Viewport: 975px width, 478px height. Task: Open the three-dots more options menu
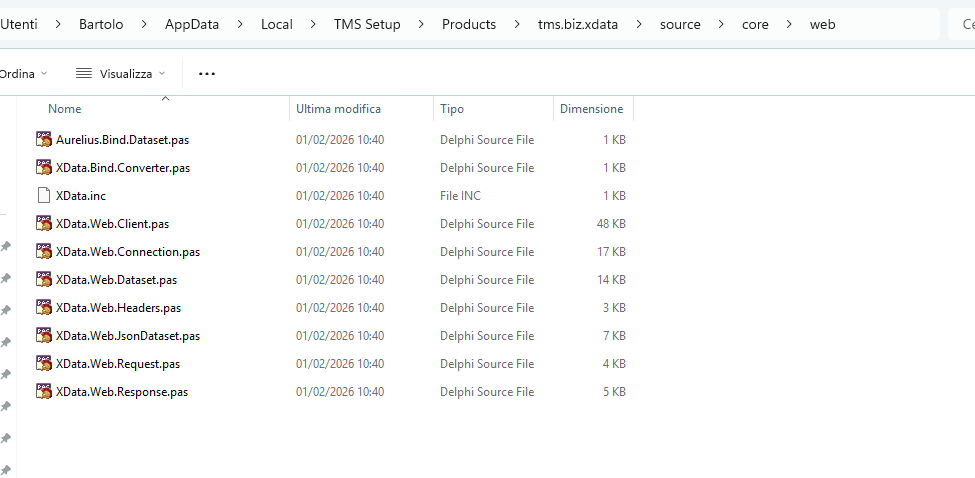pyautogui.click(x=207, y=74)
